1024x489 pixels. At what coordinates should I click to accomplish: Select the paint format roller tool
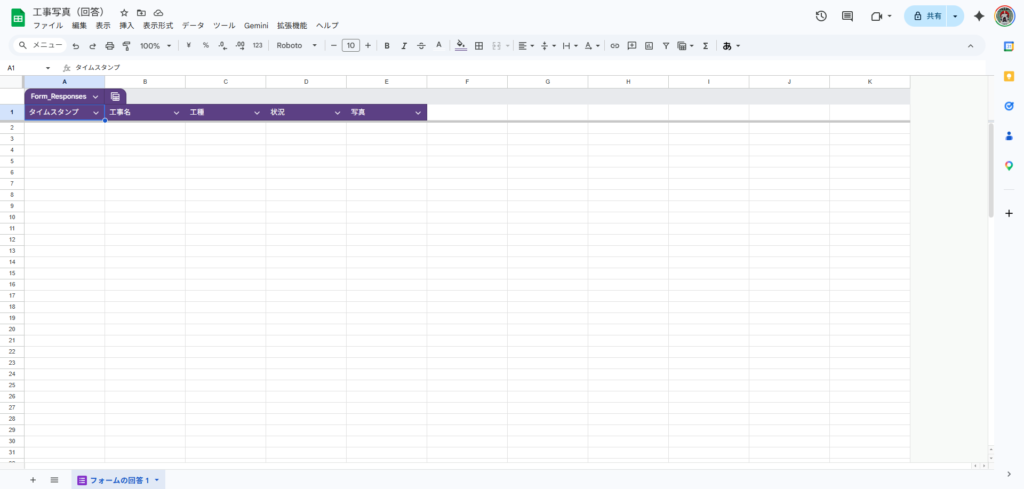pyautogui.click(x=126, y=46)
